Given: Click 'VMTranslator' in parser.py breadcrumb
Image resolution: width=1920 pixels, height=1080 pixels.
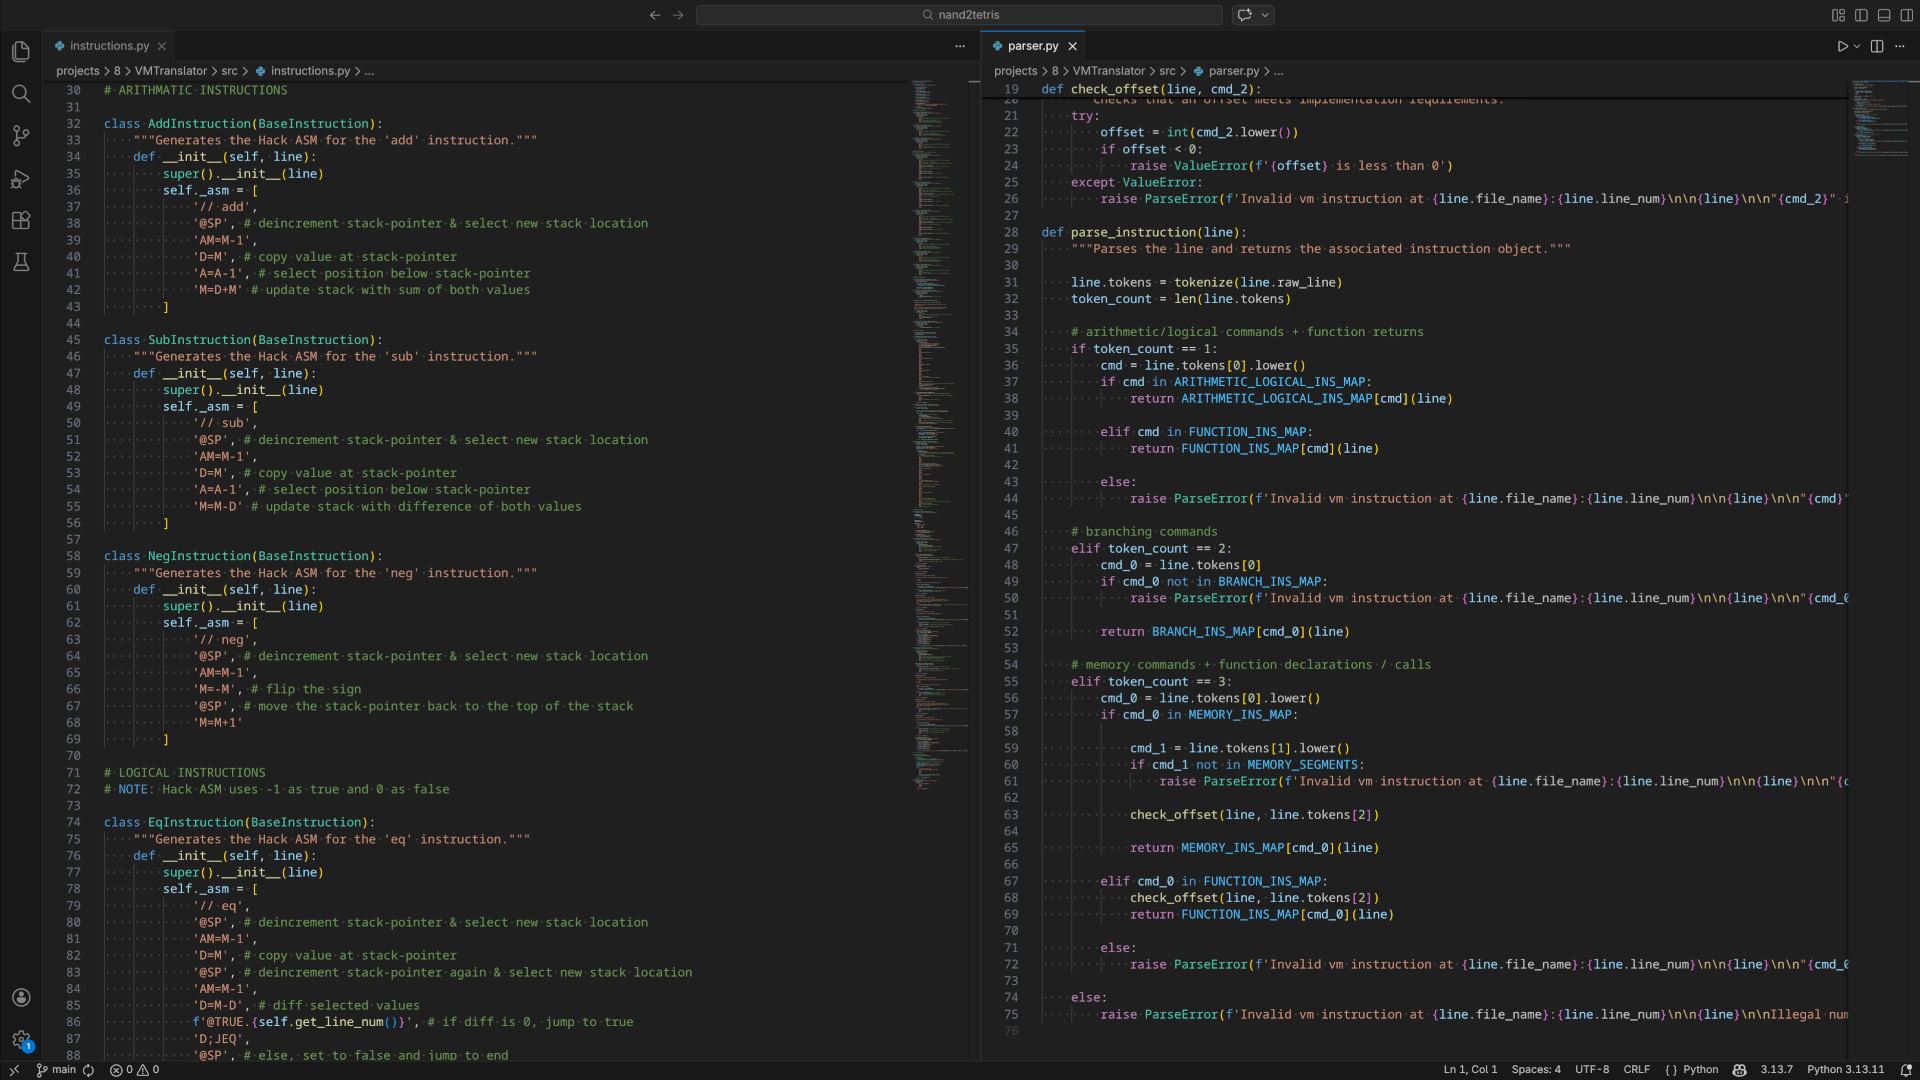Looking at the screenshot, I should tap(1109, 71).
